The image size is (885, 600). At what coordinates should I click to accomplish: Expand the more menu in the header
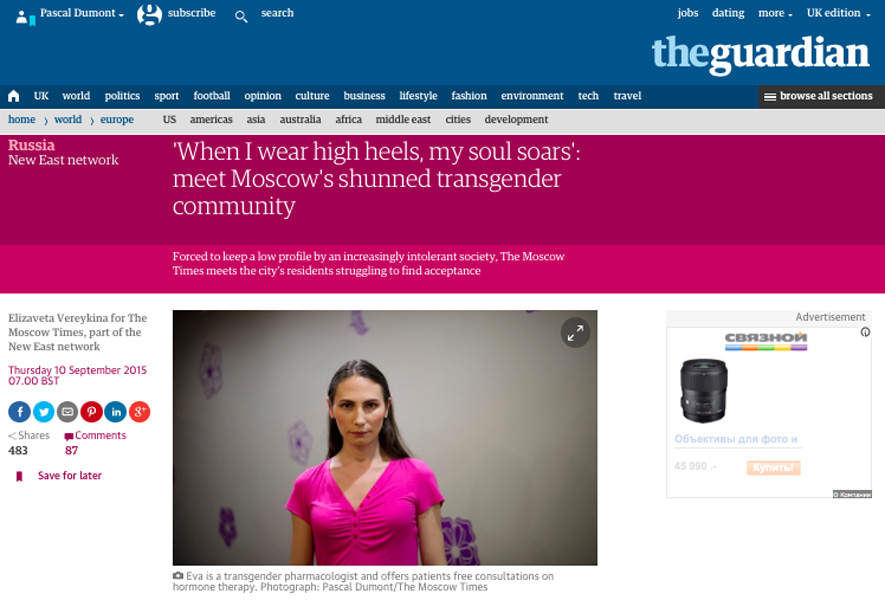click(x=775, y=13)
